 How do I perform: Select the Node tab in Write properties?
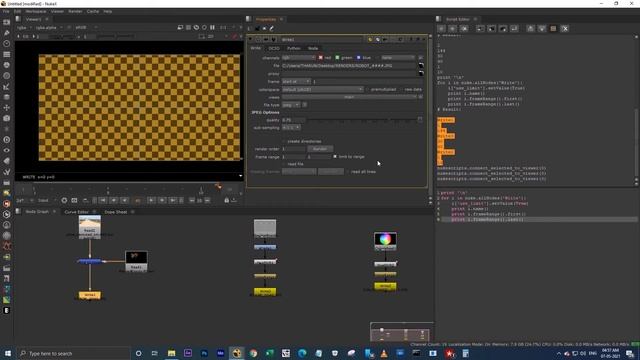pos(313,48)
